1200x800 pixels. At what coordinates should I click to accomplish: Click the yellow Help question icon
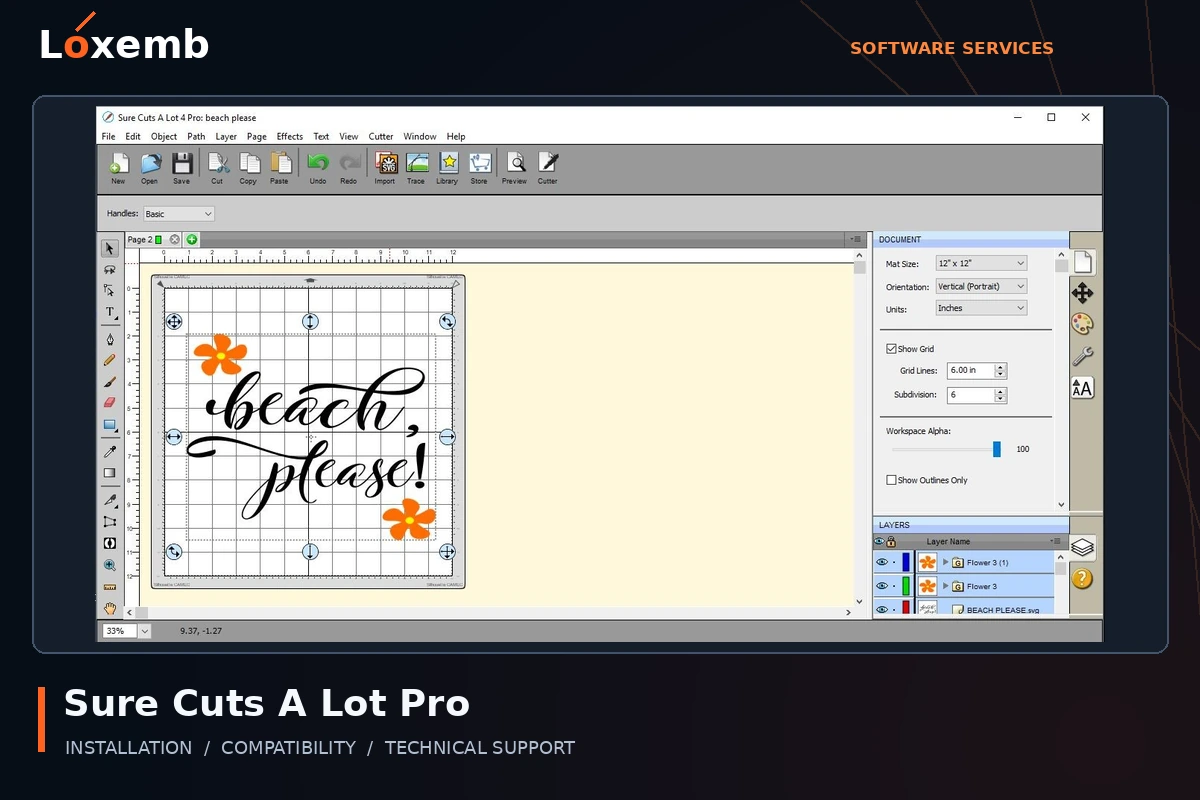tap(1082, 578)
